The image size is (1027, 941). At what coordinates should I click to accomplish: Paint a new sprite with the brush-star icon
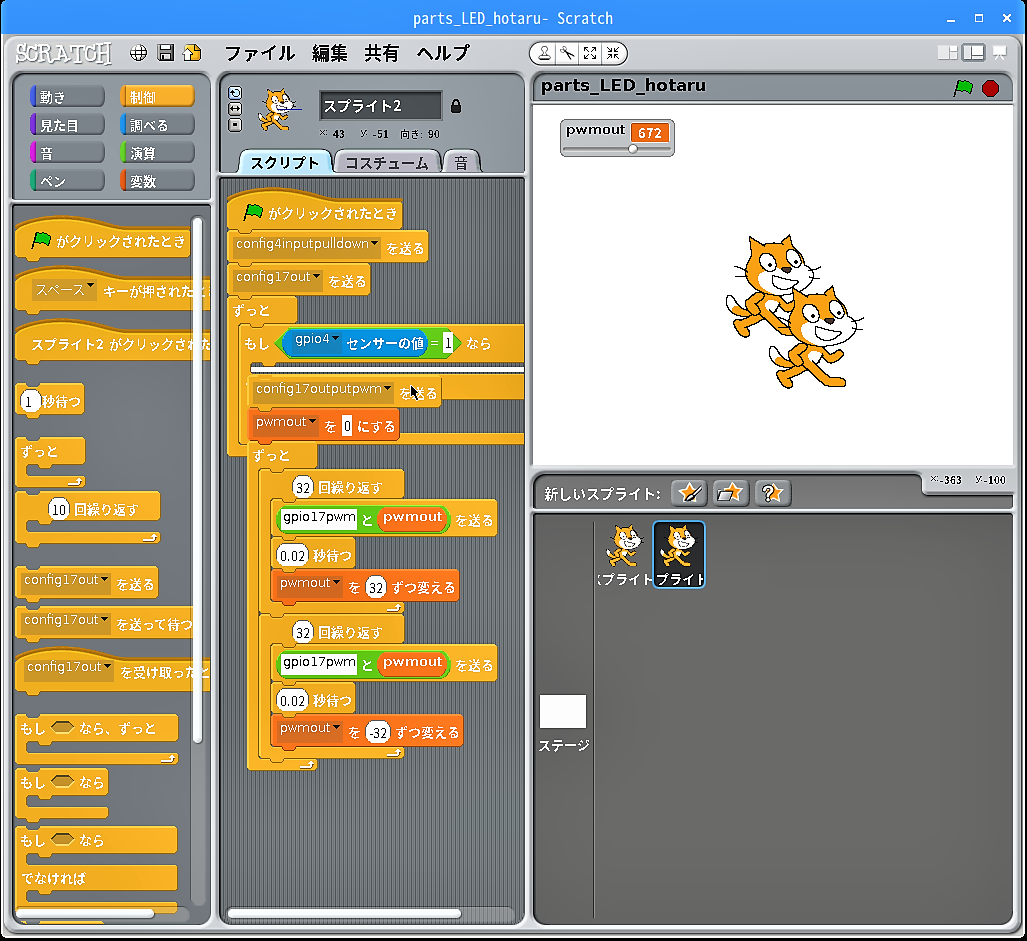[x=689, y=493]
